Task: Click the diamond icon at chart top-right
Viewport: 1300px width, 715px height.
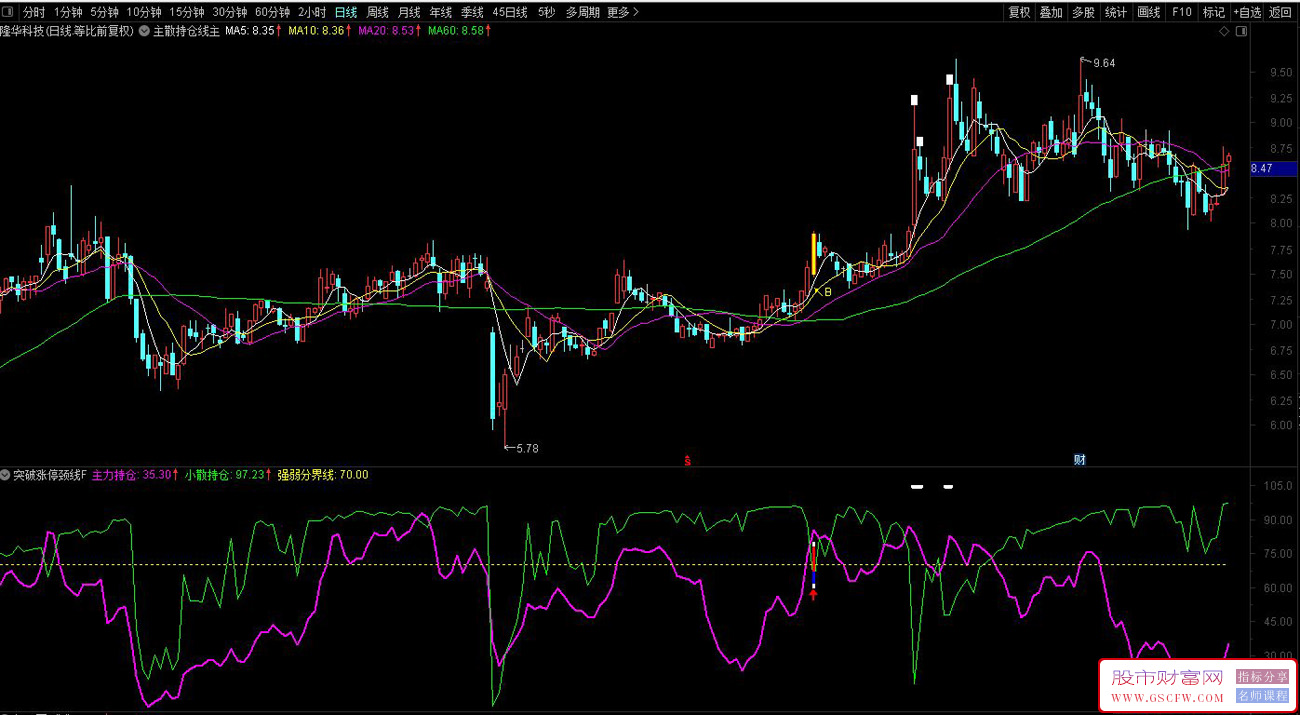Action: [1224, 31]
